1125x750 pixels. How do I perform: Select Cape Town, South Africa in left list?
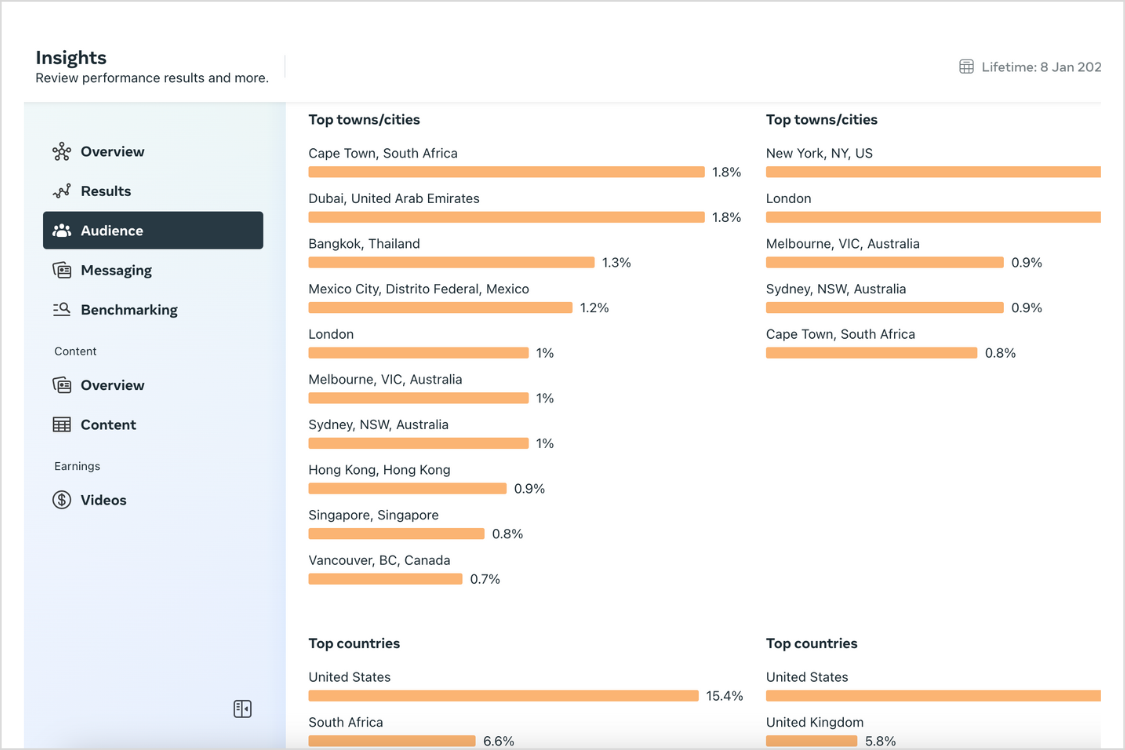[383, 153]
